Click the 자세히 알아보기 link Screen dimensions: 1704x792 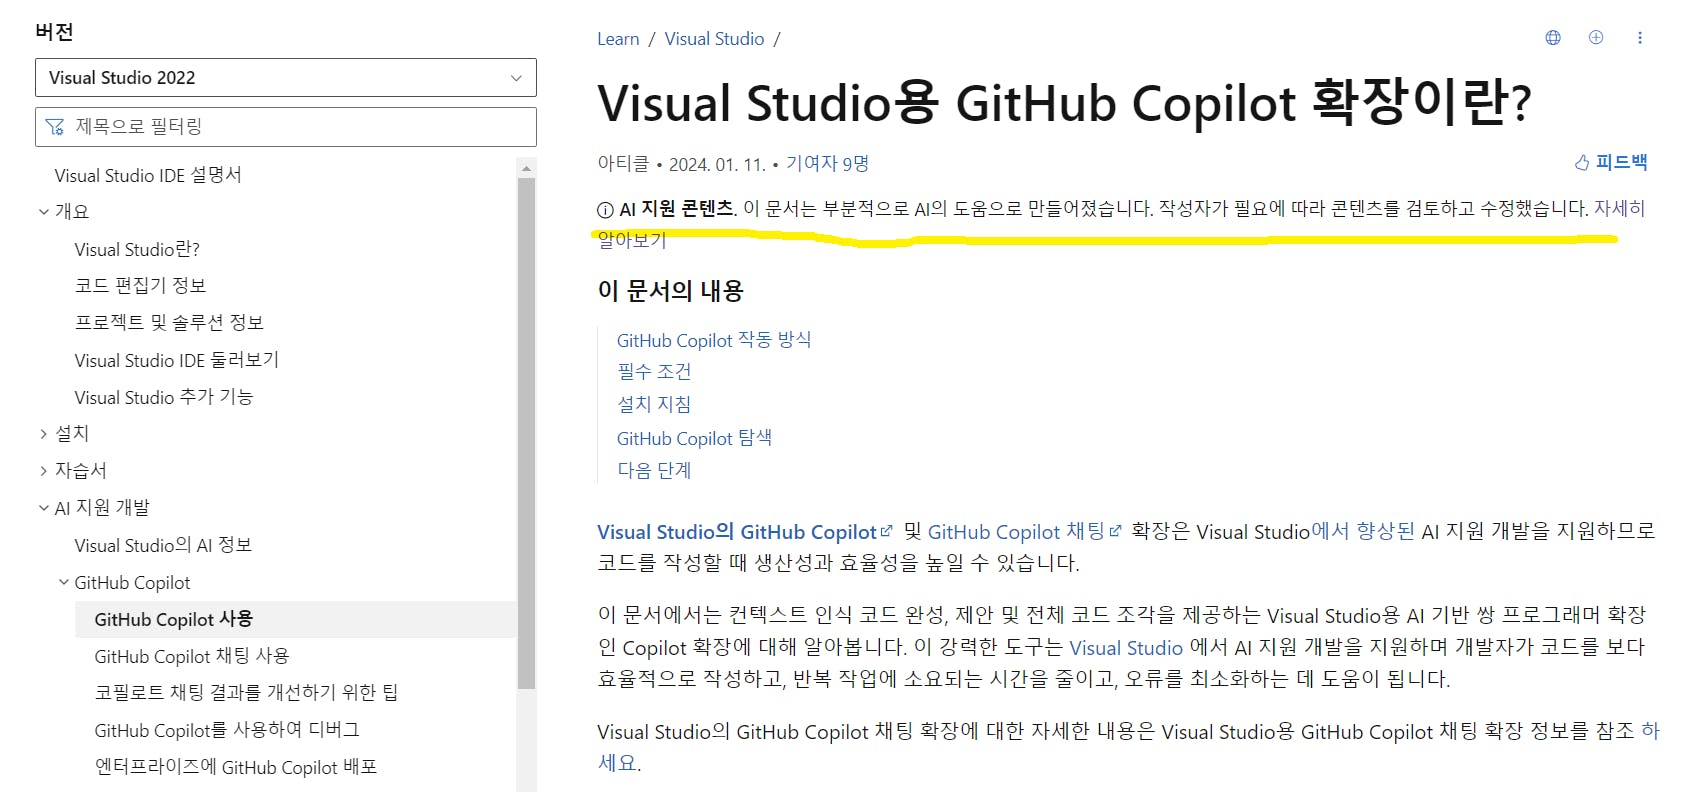pos(1619,208)
